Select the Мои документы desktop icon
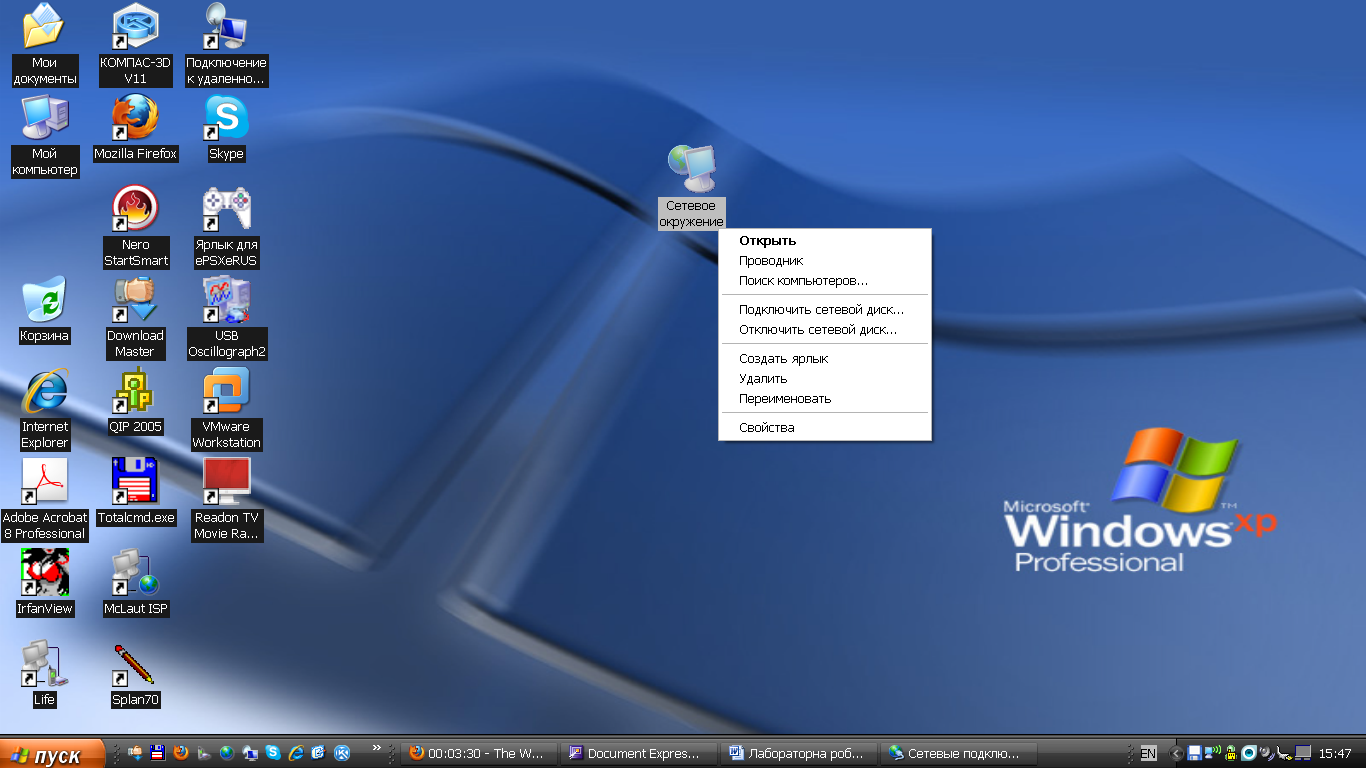This screenshot has height=768, width=1366. 44,45
